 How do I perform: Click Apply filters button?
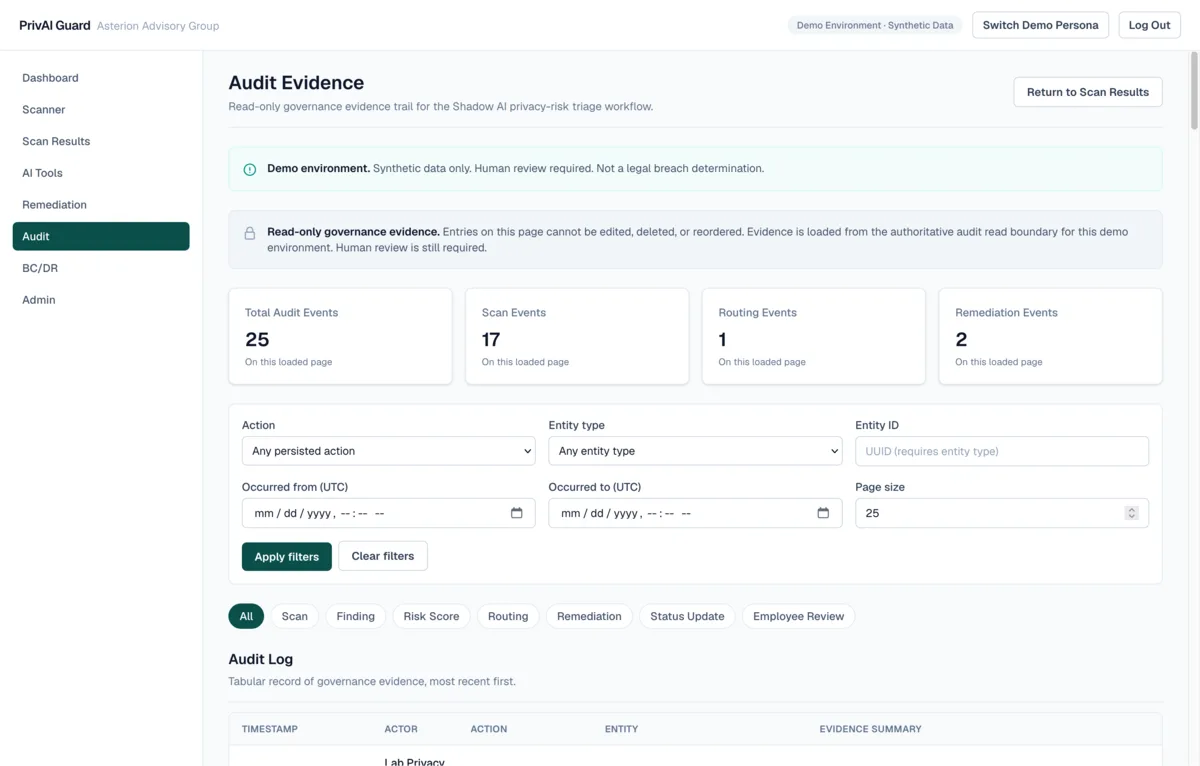287,556
